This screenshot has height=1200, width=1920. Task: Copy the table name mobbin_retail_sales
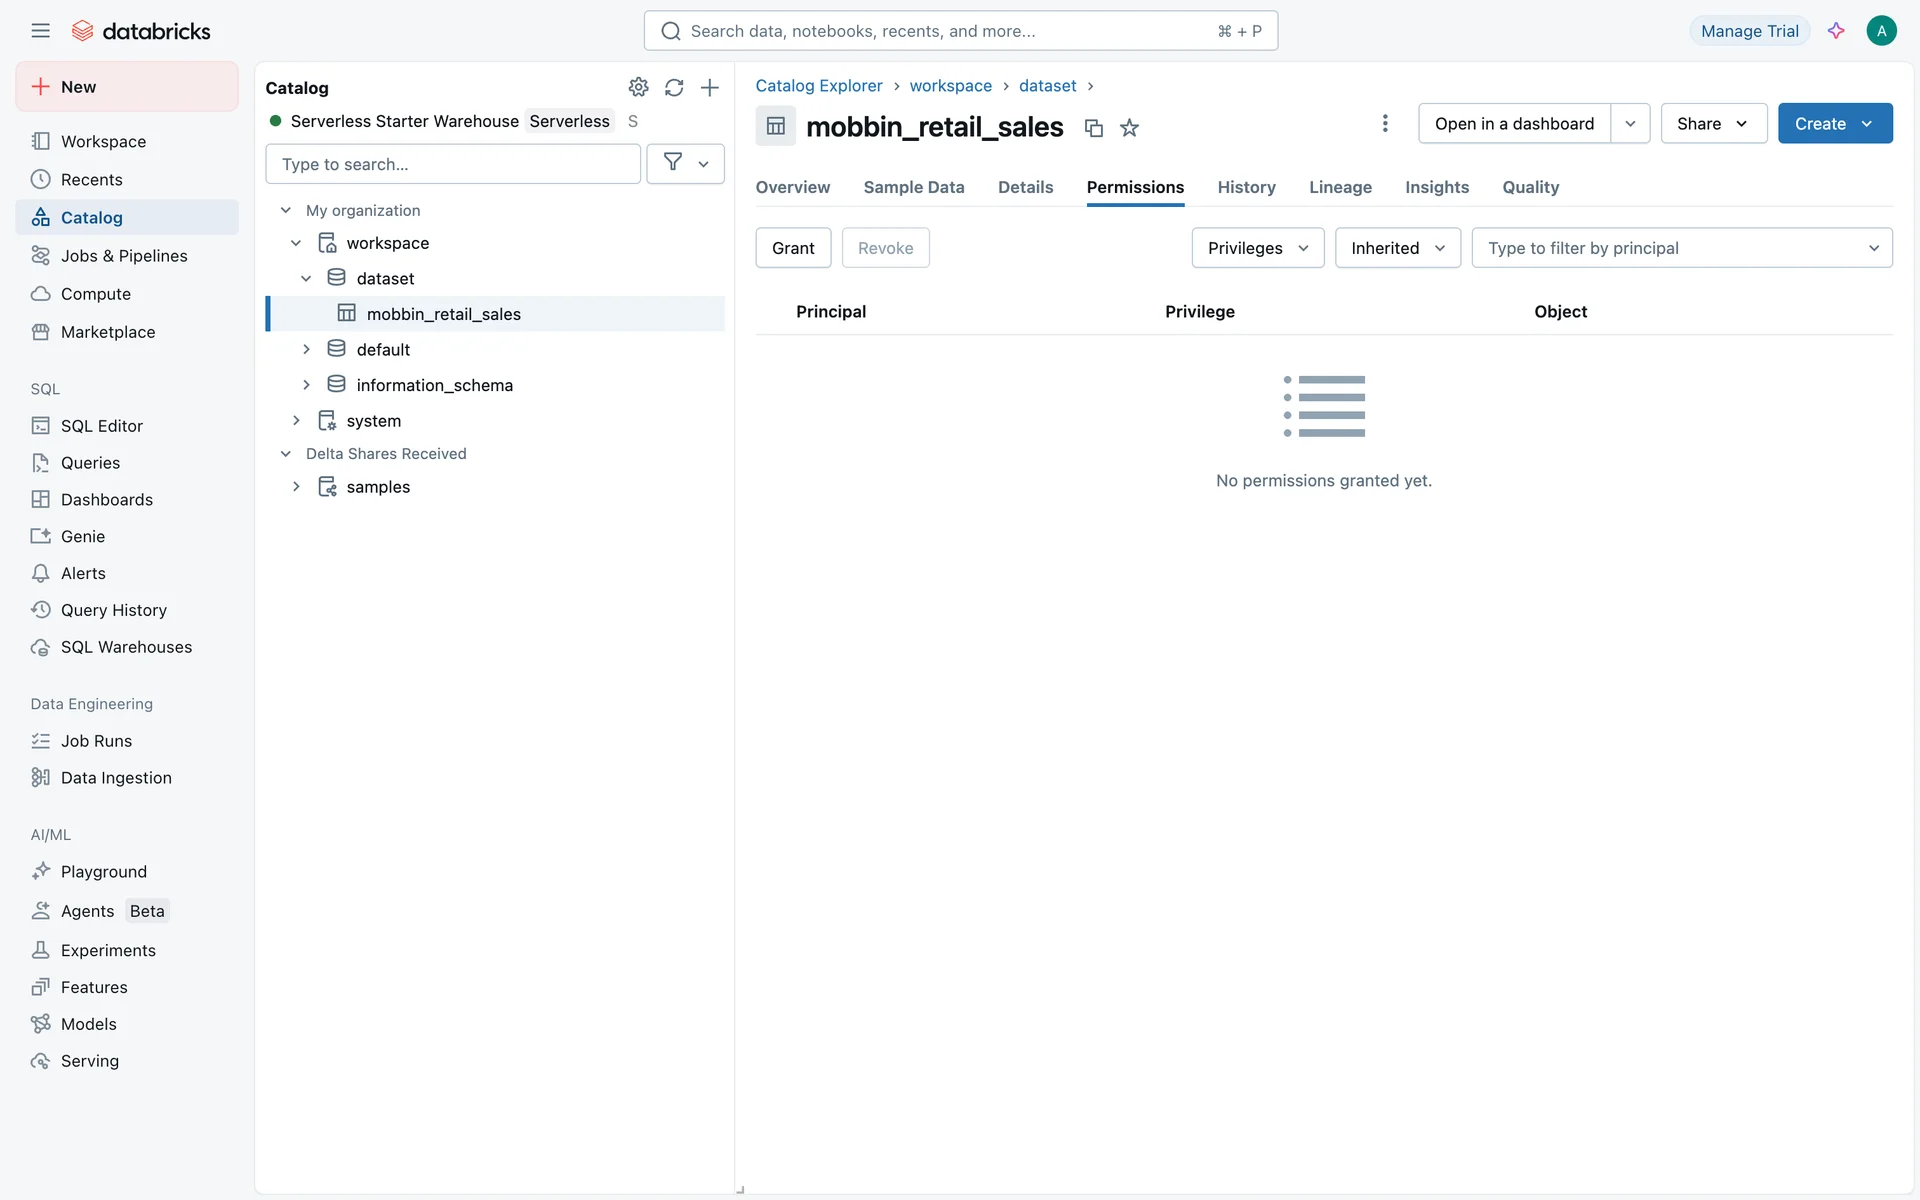[1094, 128]
